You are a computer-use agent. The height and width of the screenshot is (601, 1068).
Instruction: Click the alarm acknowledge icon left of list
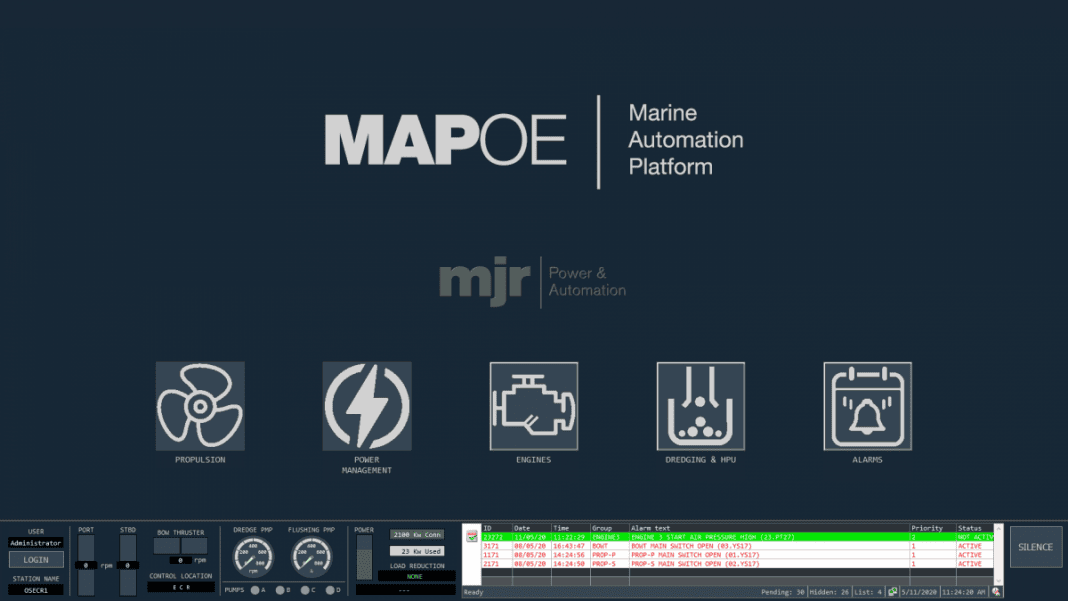[x=471, y=537]
